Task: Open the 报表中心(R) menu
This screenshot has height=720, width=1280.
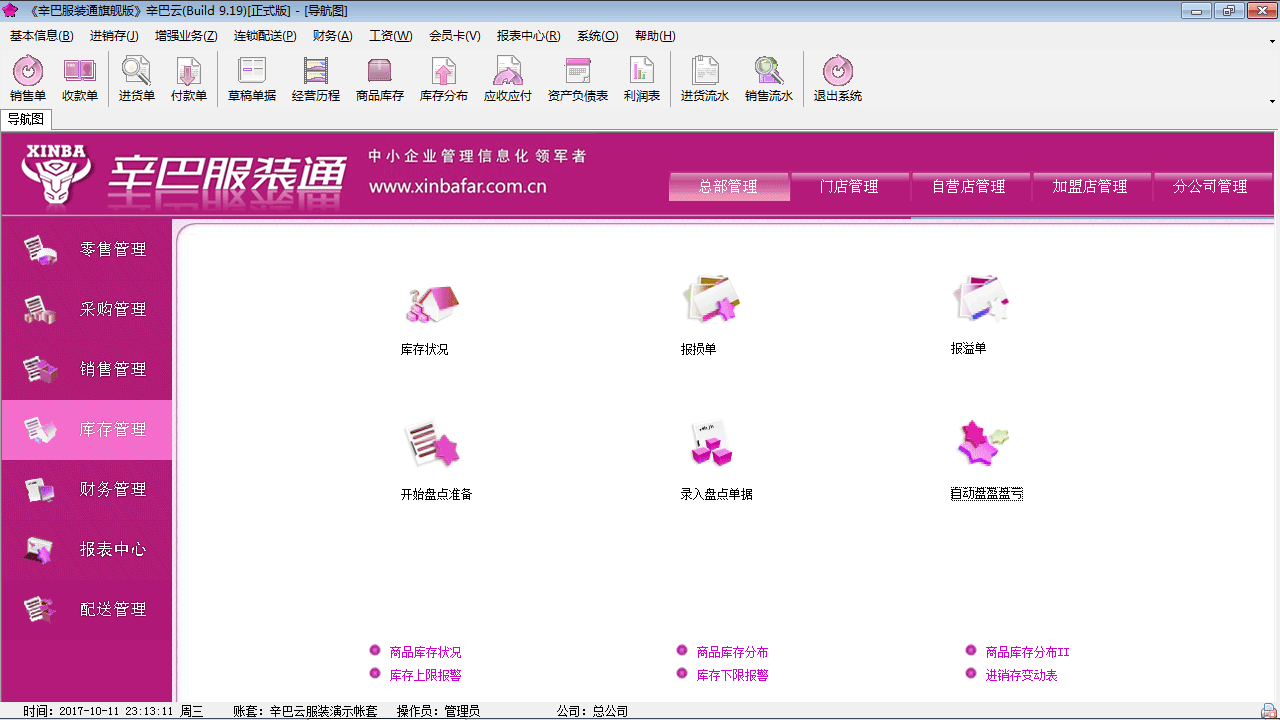Action: pyautogui.click(x=528, y=36)
